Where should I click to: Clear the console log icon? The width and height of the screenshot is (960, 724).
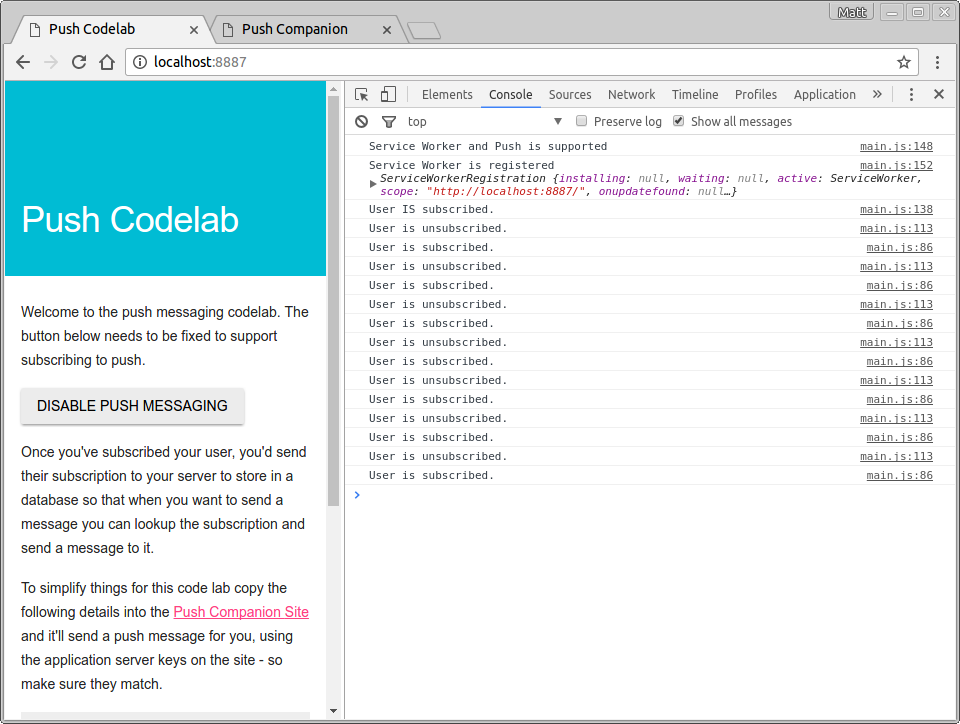coord(361,121)
